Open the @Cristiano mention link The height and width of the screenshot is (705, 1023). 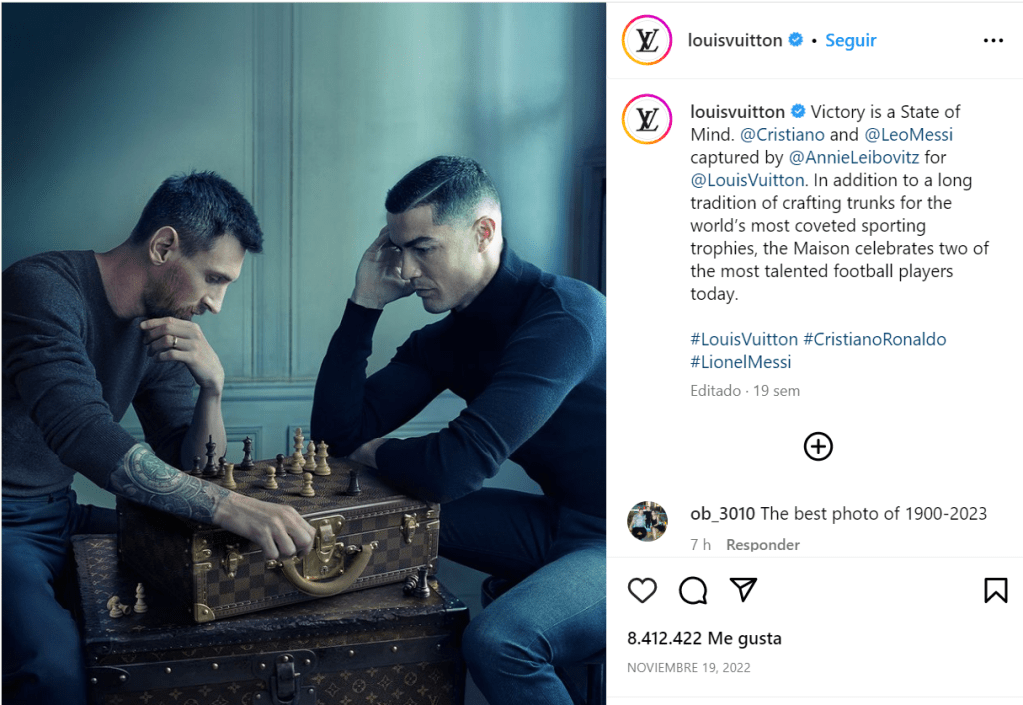point(782,134)
